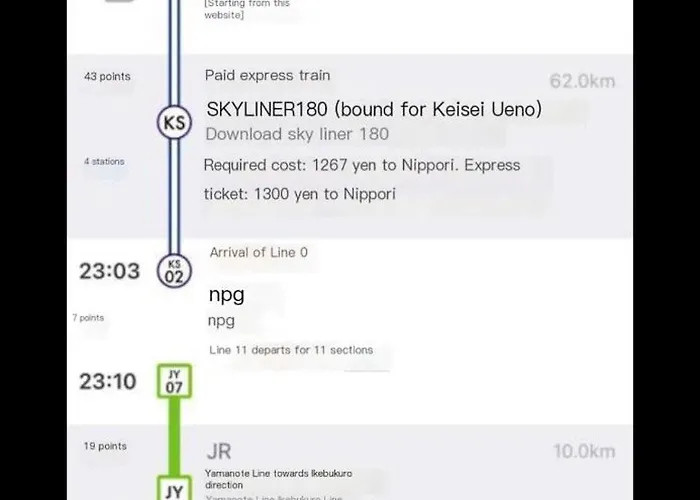Click Line 11 departs for 11 sections
The width and height of the screenshot is (700, 500).
click(291, 350)
